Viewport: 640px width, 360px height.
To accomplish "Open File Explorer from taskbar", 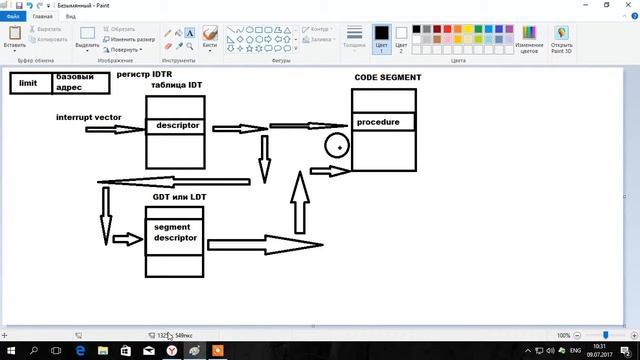I will point(103,351).
